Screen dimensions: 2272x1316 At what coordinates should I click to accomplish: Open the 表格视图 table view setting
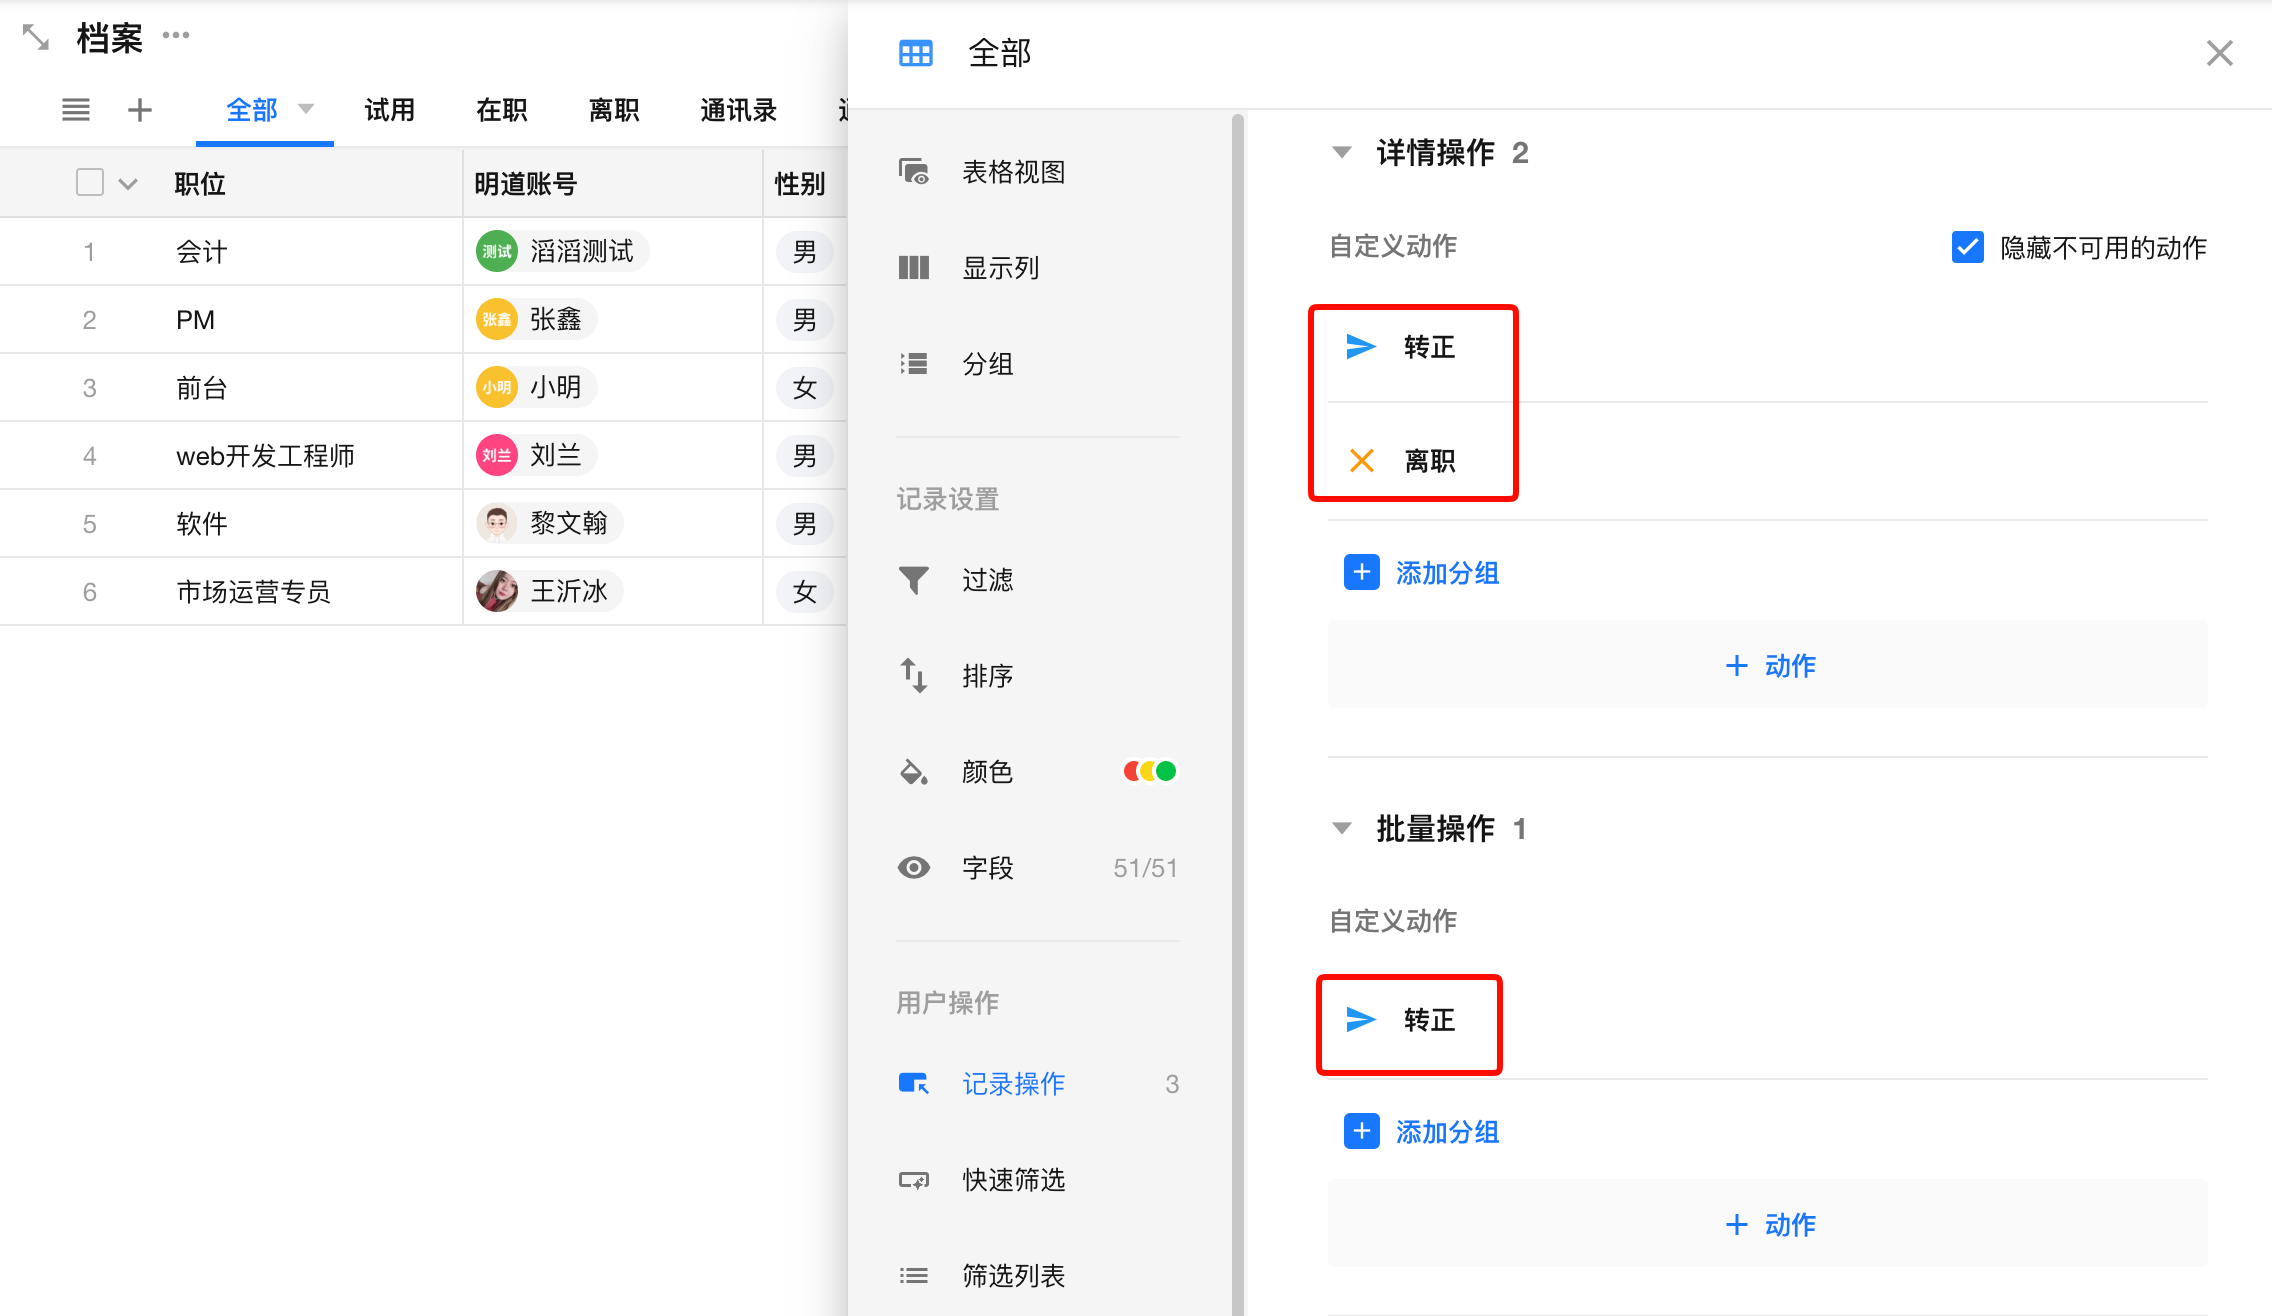1038,172
